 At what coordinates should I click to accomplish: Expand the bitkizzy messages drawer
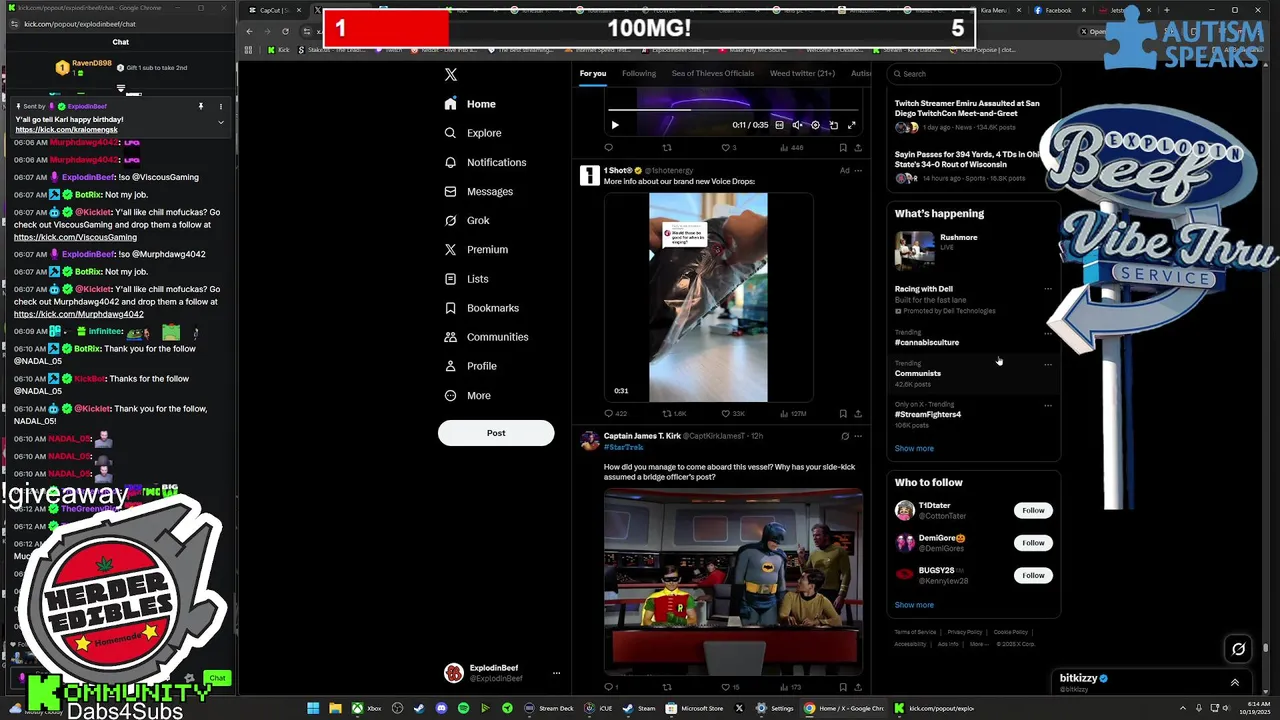click(1234, 683)
